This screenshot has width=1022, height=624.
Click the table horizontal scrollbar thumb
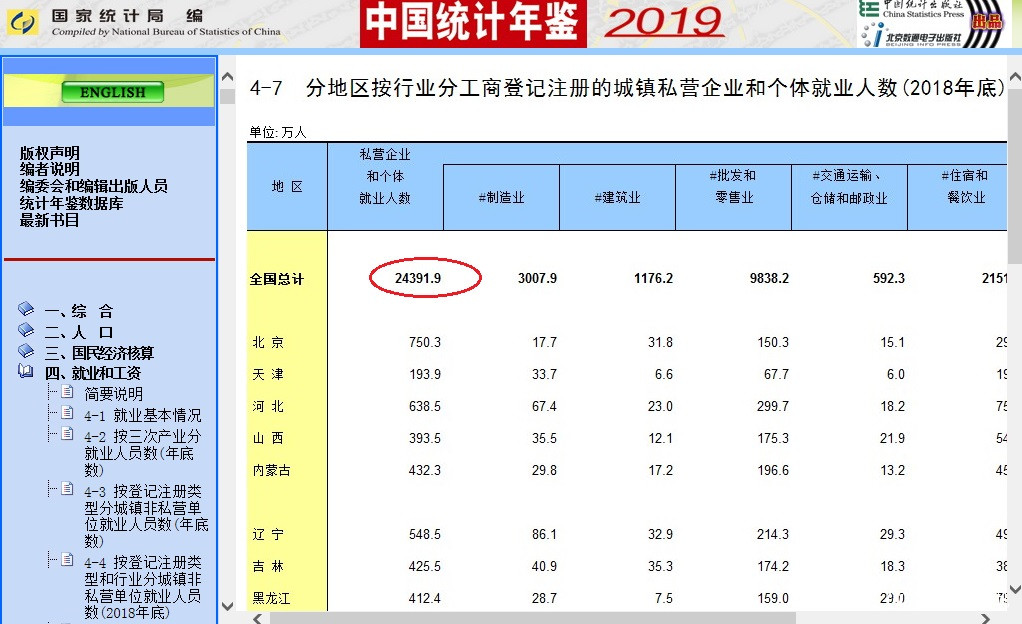pyautogui.click(x=533, y=618)
